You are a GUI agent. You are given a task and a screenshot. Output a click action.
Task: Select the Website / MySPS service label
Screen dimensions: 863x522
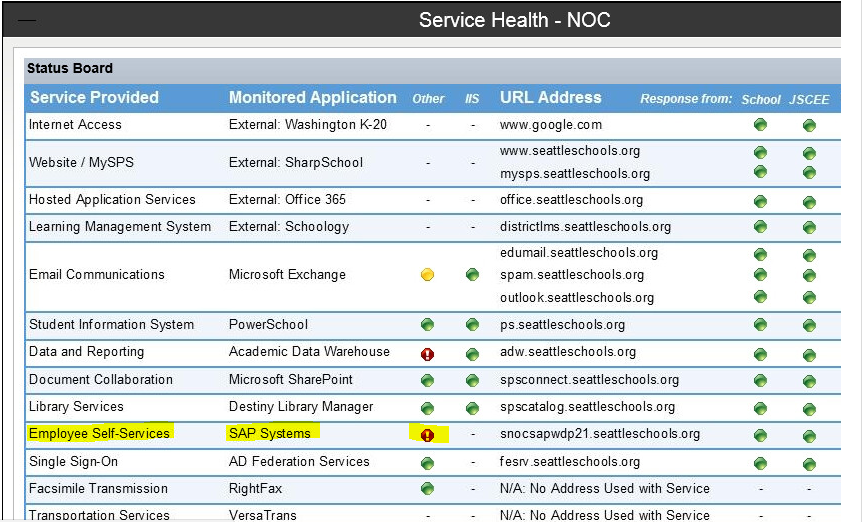click(81, 162)
